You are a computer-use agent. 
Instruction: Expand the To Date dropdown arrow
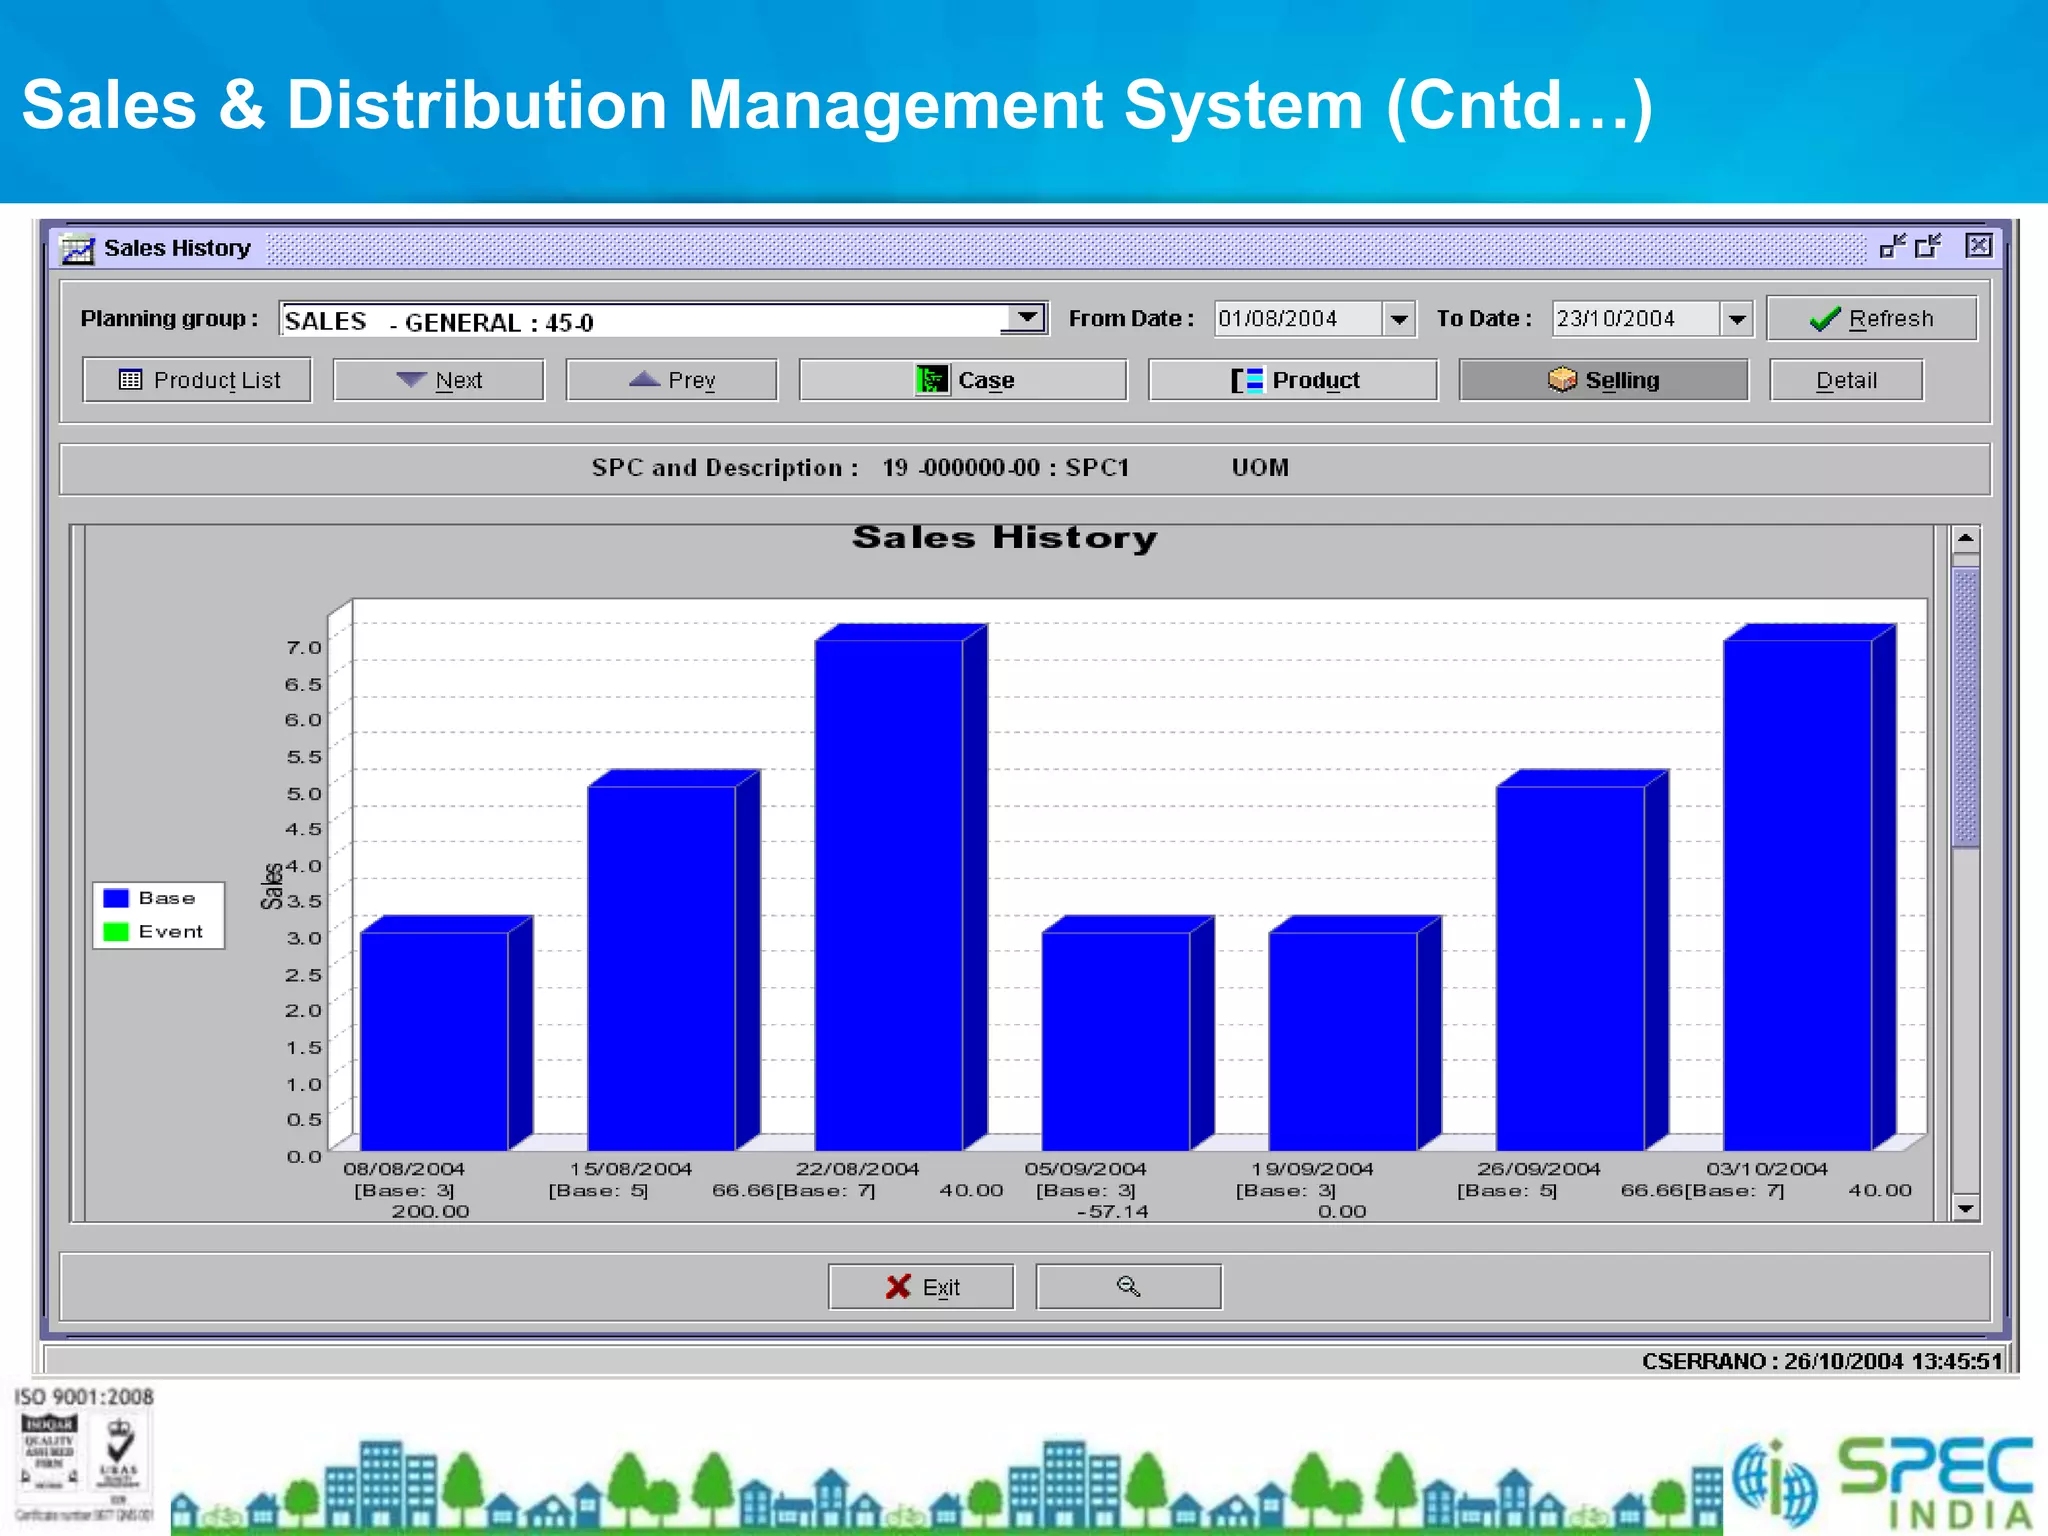[1738, 319]
